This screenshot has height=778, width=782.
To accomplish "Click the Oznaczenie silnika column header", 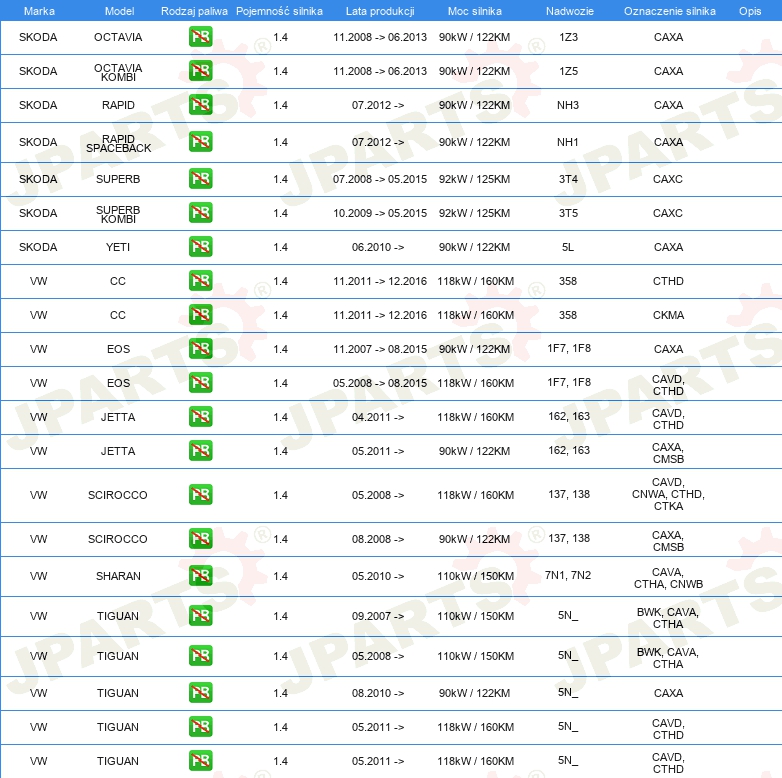I will click(x=669, y=11).
